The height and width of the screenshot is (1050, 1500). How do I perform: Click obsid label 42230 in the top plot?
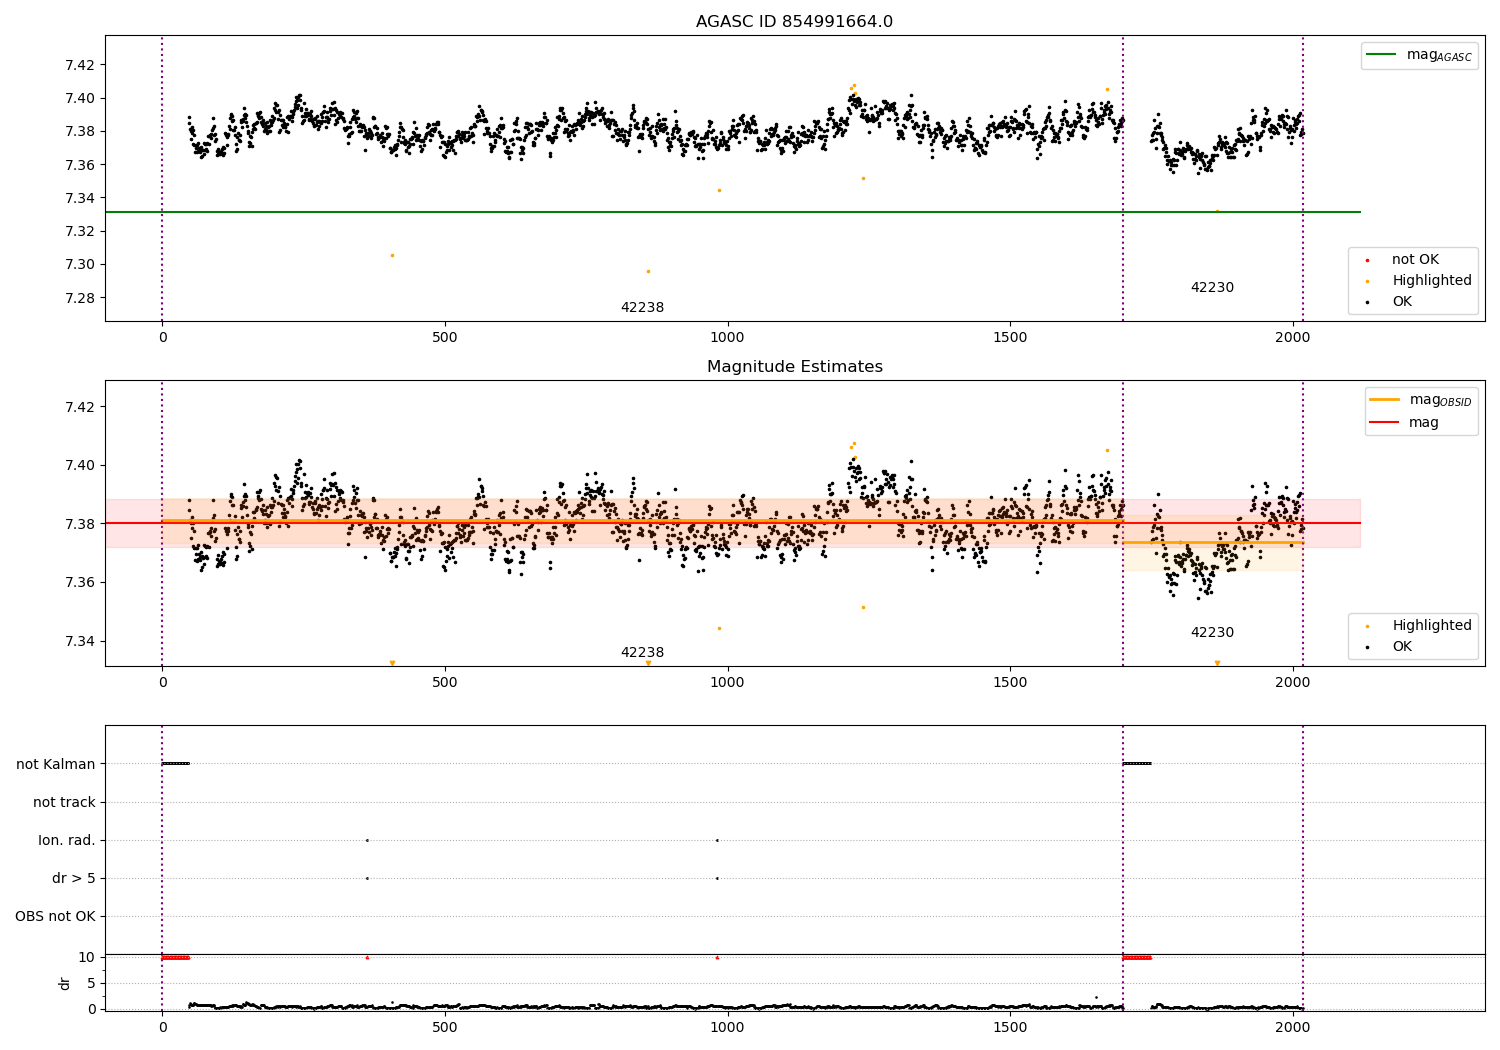coord(1212,288)
